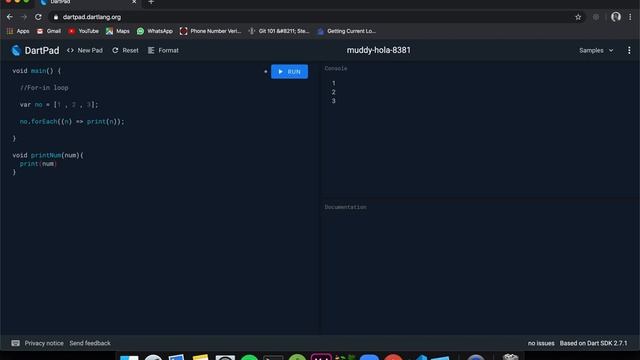
Task: Open the Chrome profile avatar
Action: pyautogui.click(x=616, y=17)
